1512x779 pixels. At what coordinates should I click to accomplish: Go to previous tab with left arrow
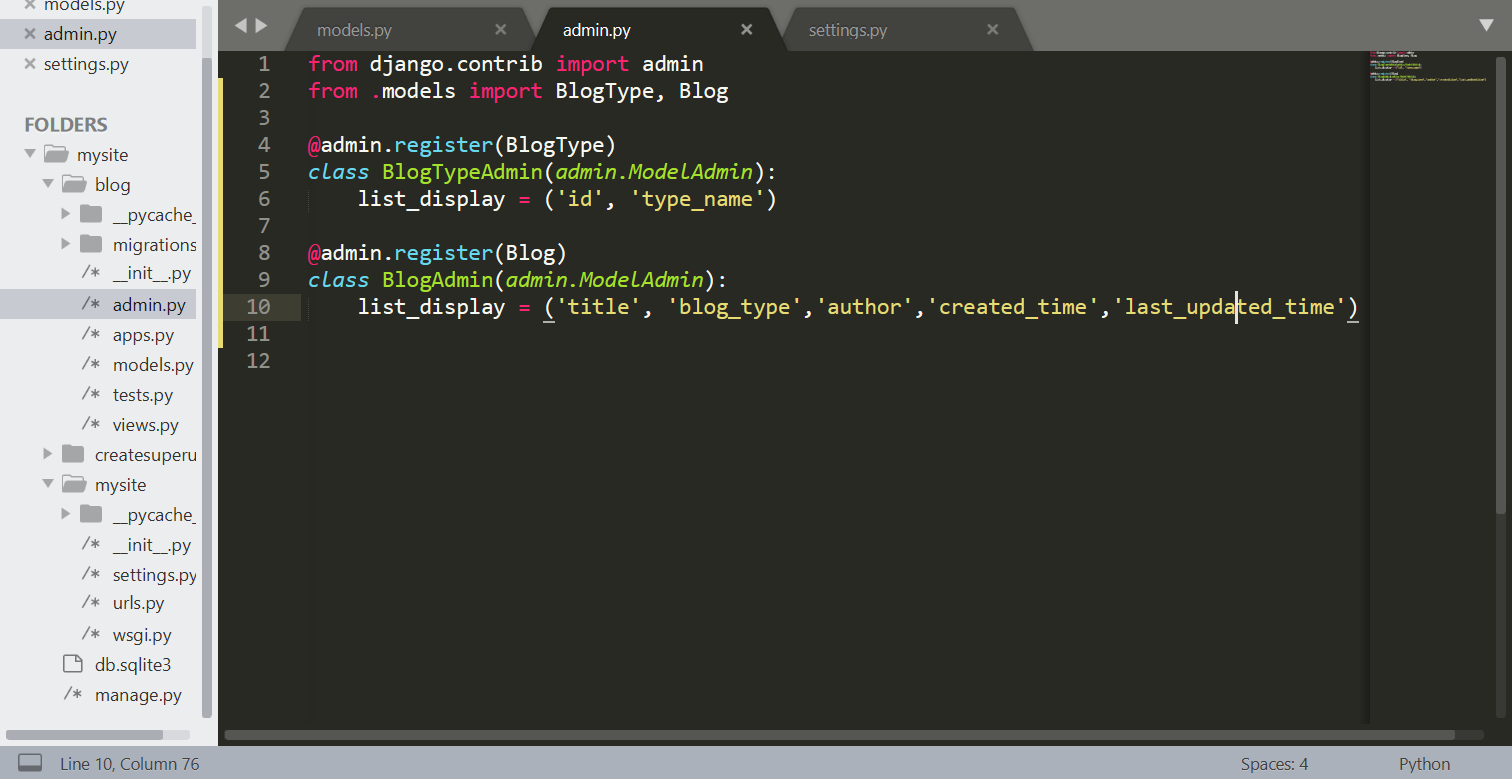[240, 25]
